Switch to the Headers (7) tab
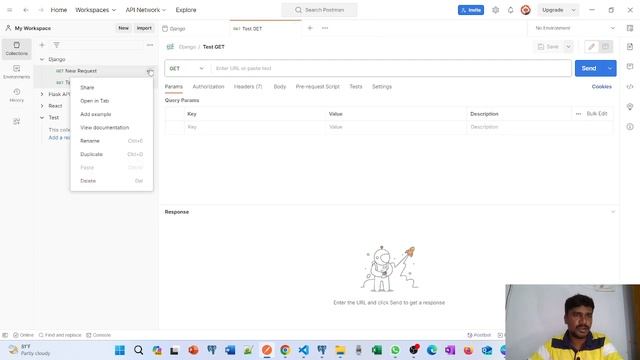Screen dimensions: 640x360 click(x=248, y=87)
